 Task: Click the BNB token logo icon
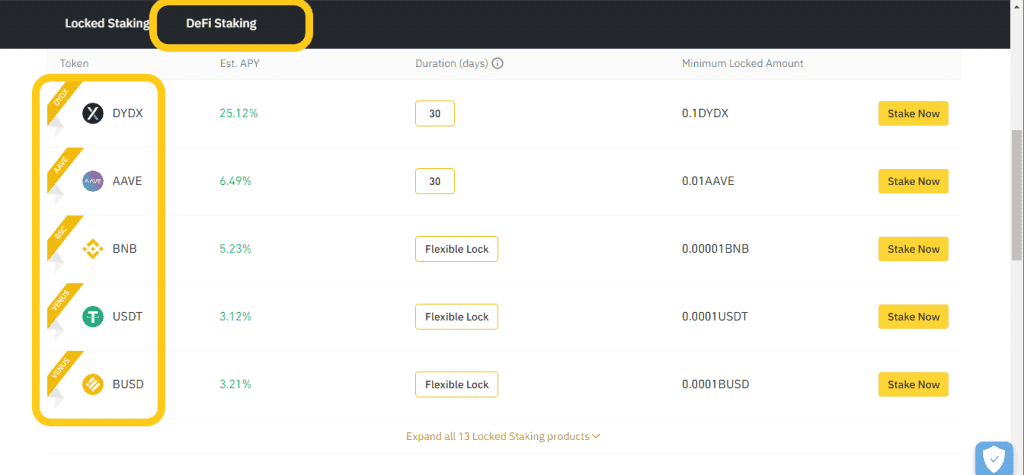pos(93,249)
